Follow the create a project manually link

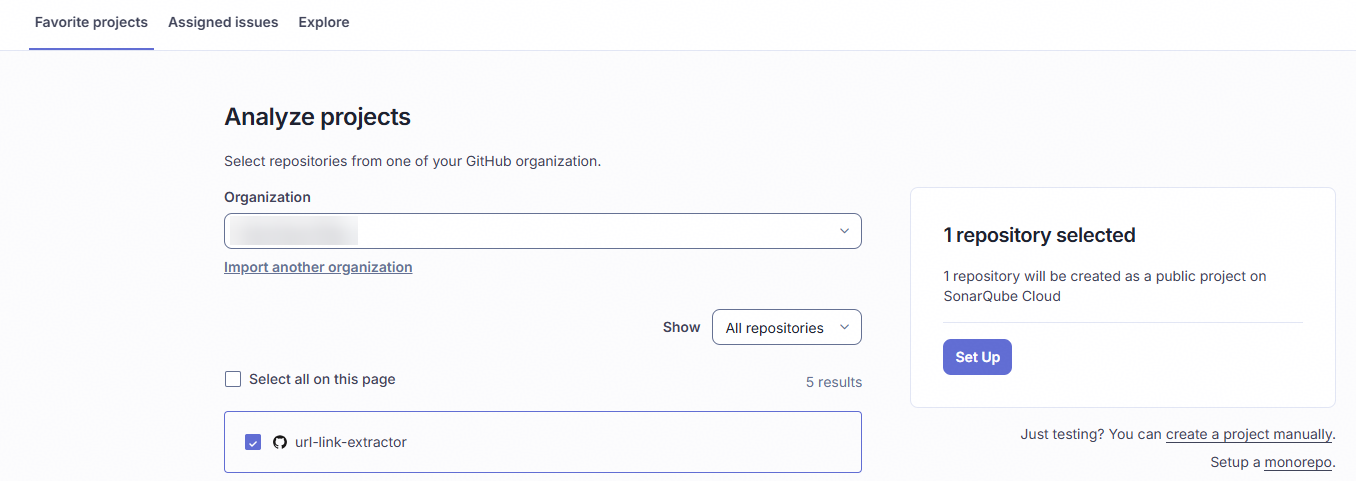coord(1249,434)
